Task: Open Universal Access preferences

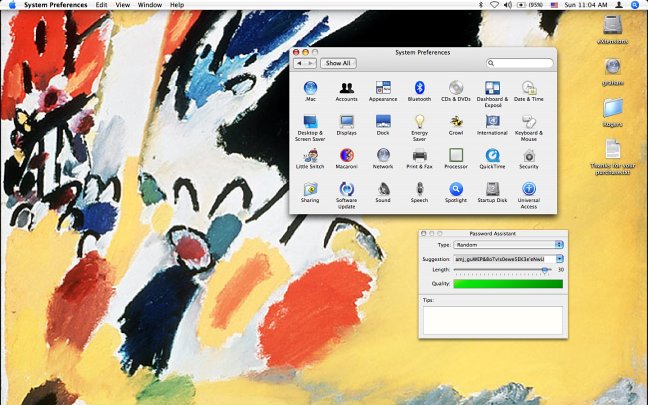Action: pos(529,195)
